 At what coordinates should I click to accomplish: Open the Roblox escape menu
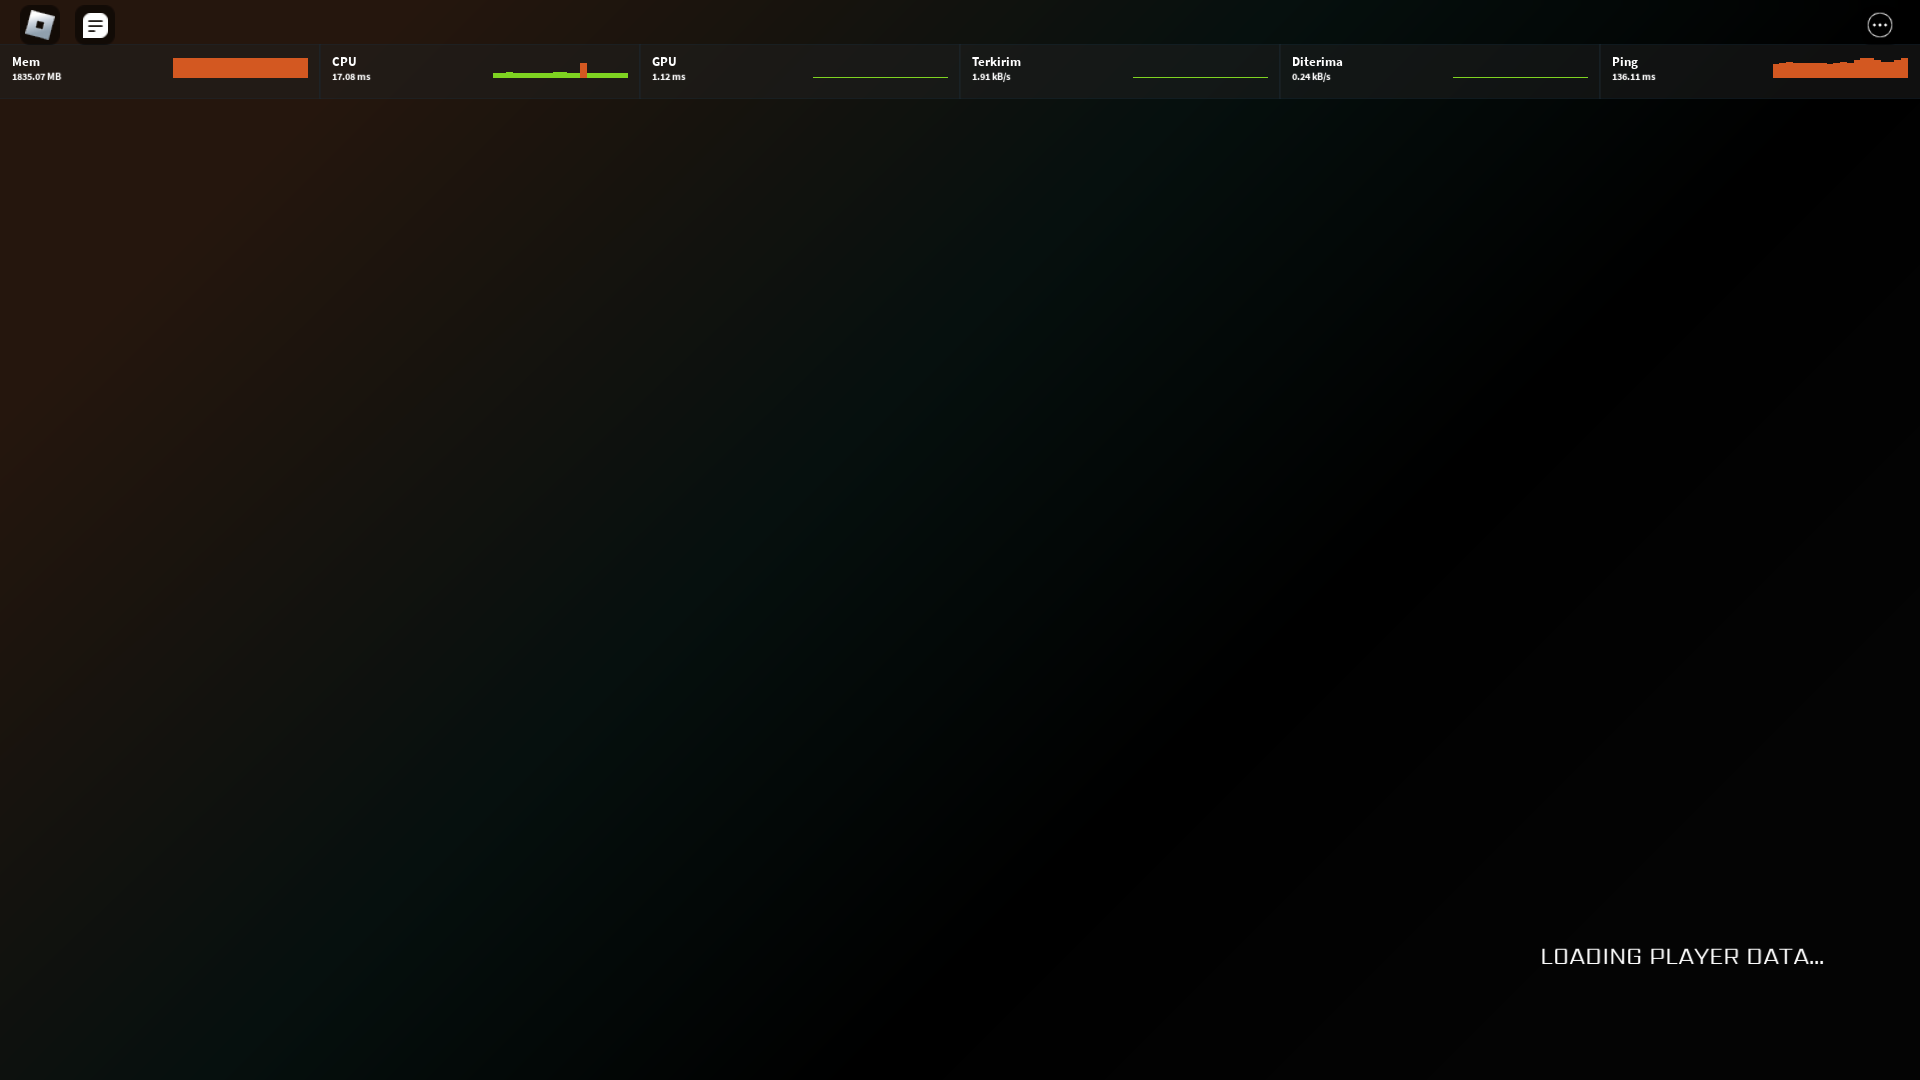(x=40, y=24)
